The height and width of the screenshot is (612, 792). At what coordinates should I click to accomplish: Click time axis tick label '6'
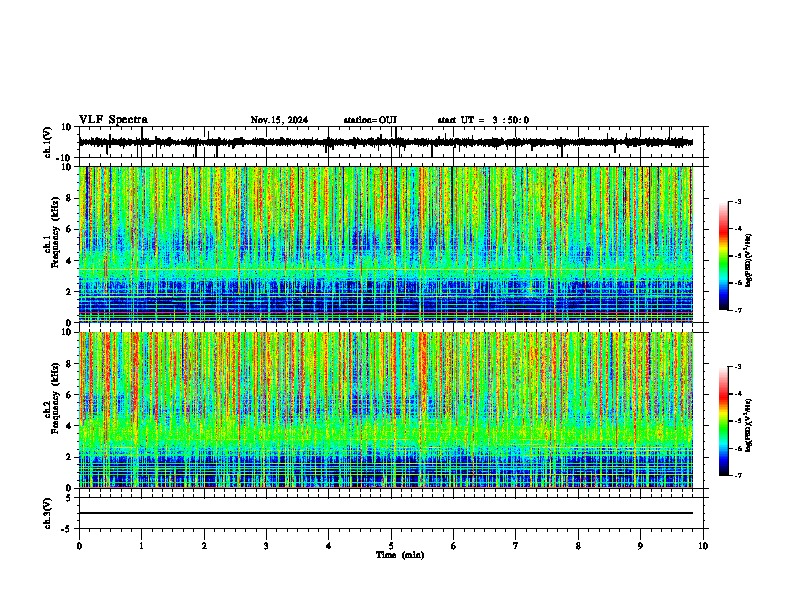[454, 546]
